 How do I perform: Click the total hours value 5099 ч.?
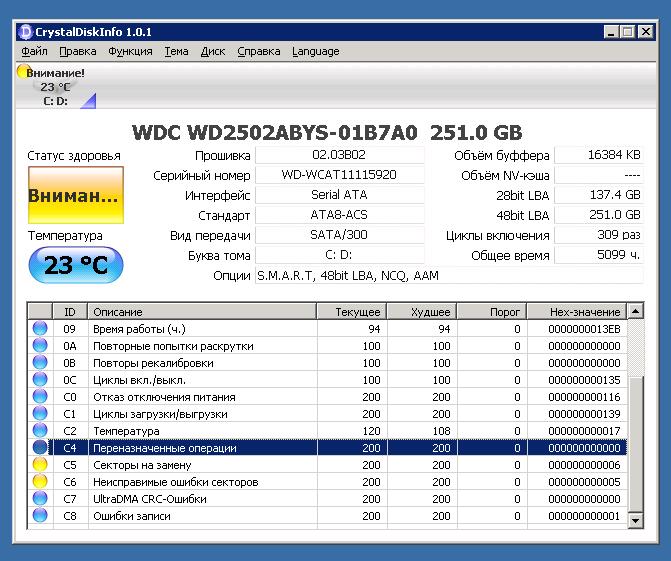point(599,255)
